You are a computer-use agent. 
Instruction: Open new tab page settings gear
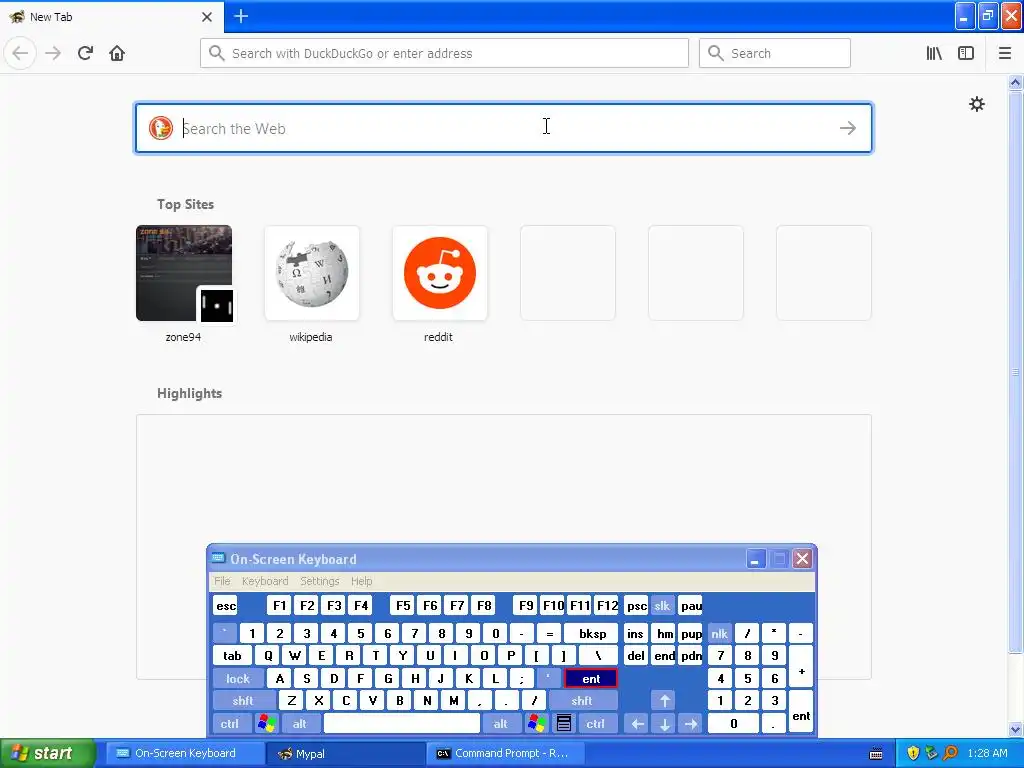point(976,104)
